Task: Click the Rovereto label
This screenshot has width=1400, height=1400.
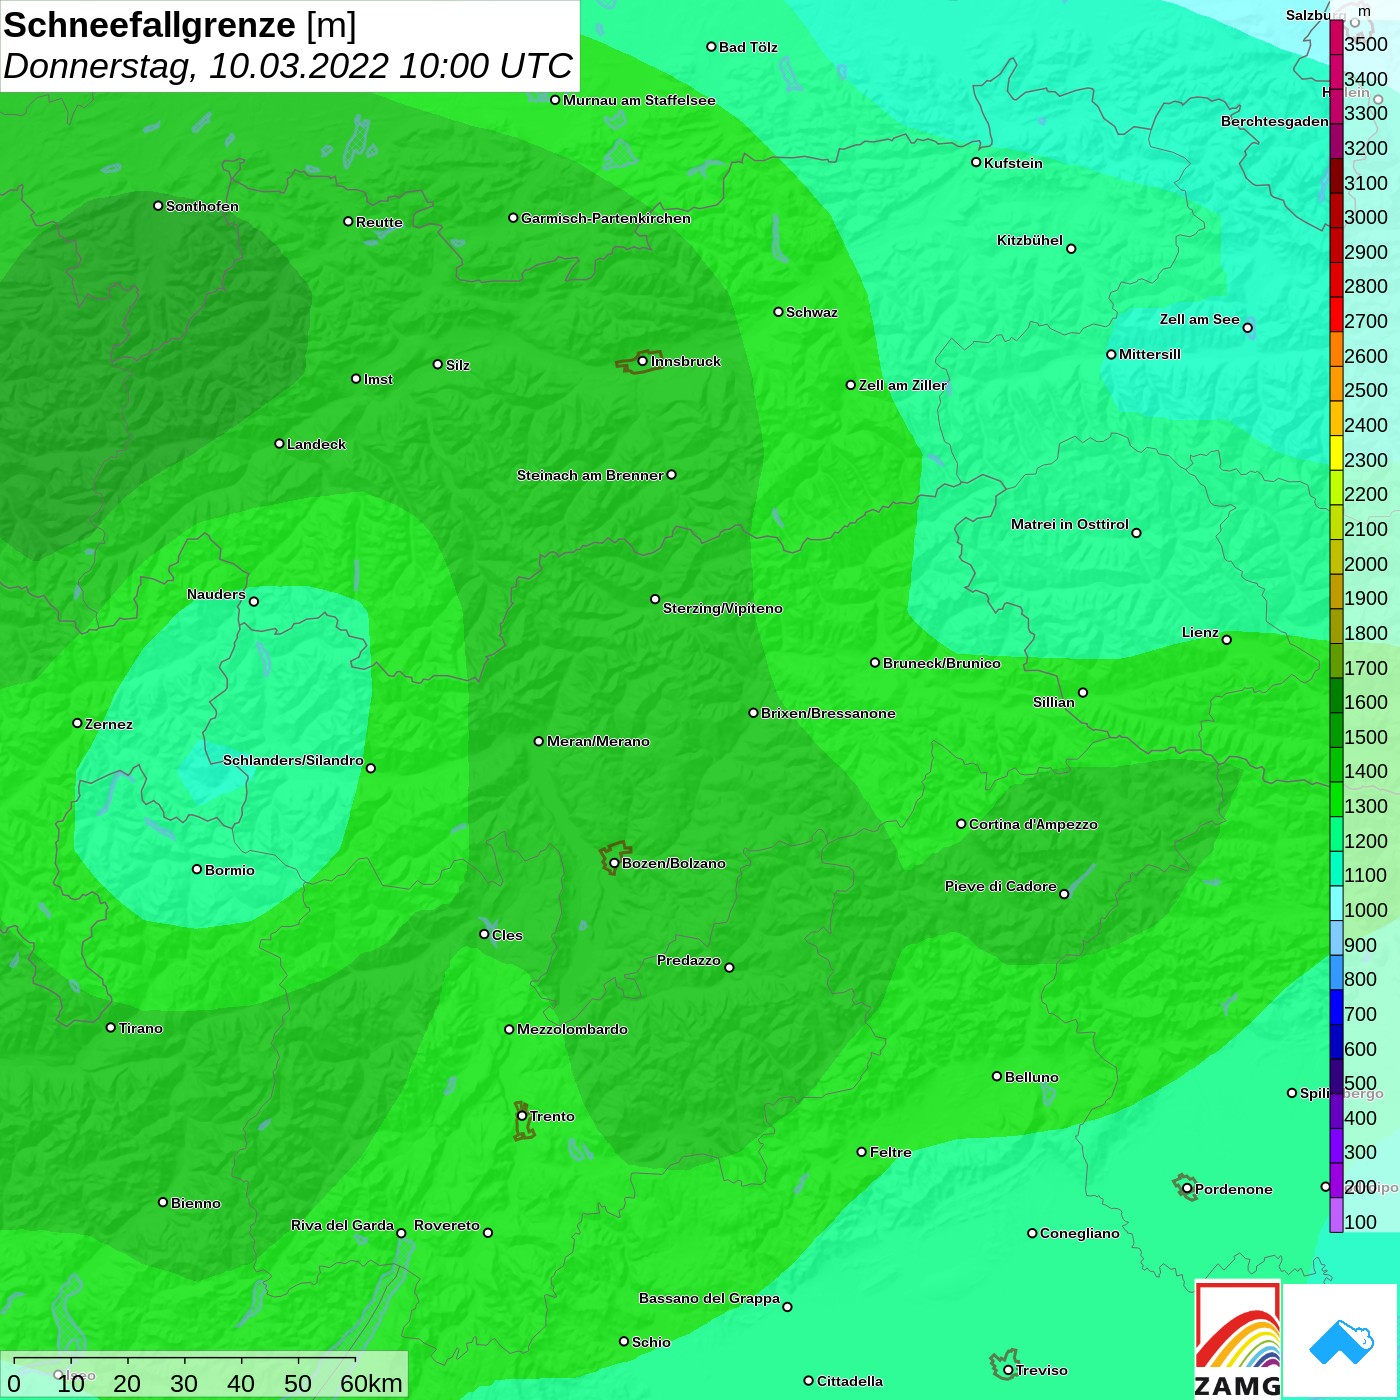Action: click(447, 1225)
